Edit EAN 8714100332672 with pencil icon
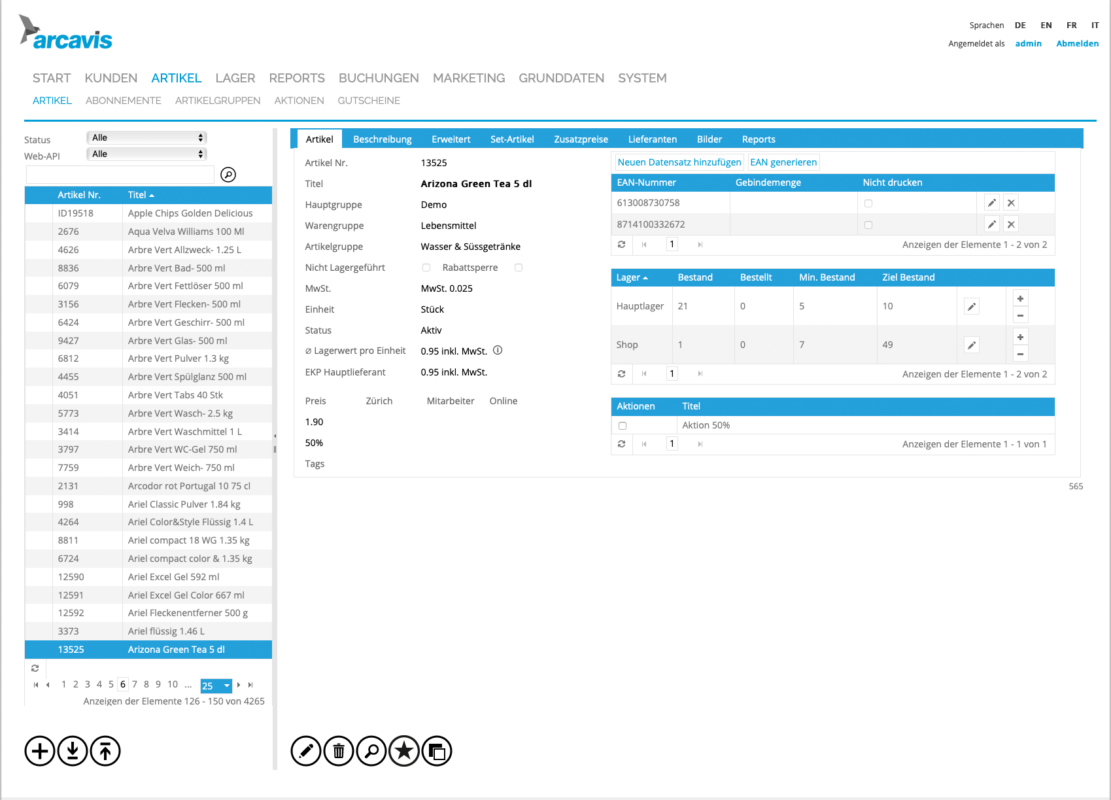 pyautogui.click(x=991, y=225)
